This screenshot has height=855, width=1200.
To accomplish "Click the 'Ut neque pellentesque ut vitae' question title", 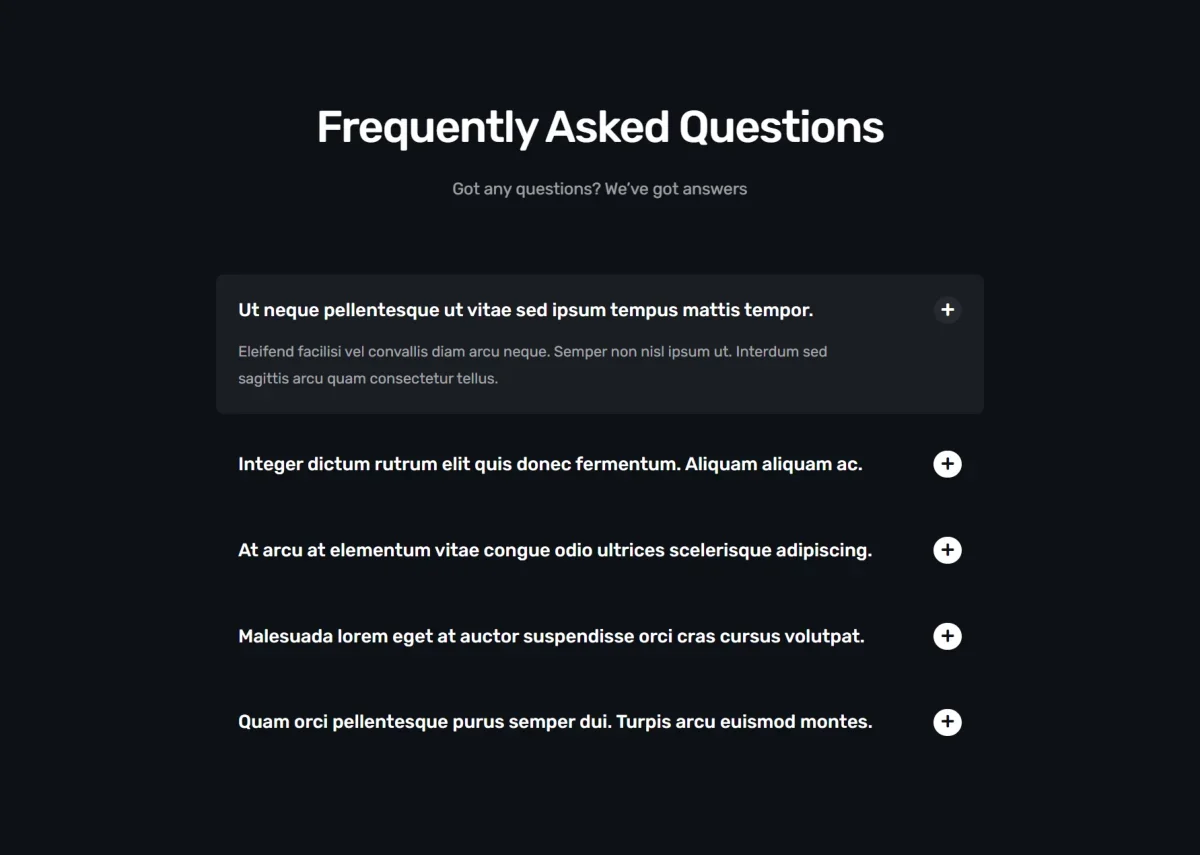I will click(526, 310).
